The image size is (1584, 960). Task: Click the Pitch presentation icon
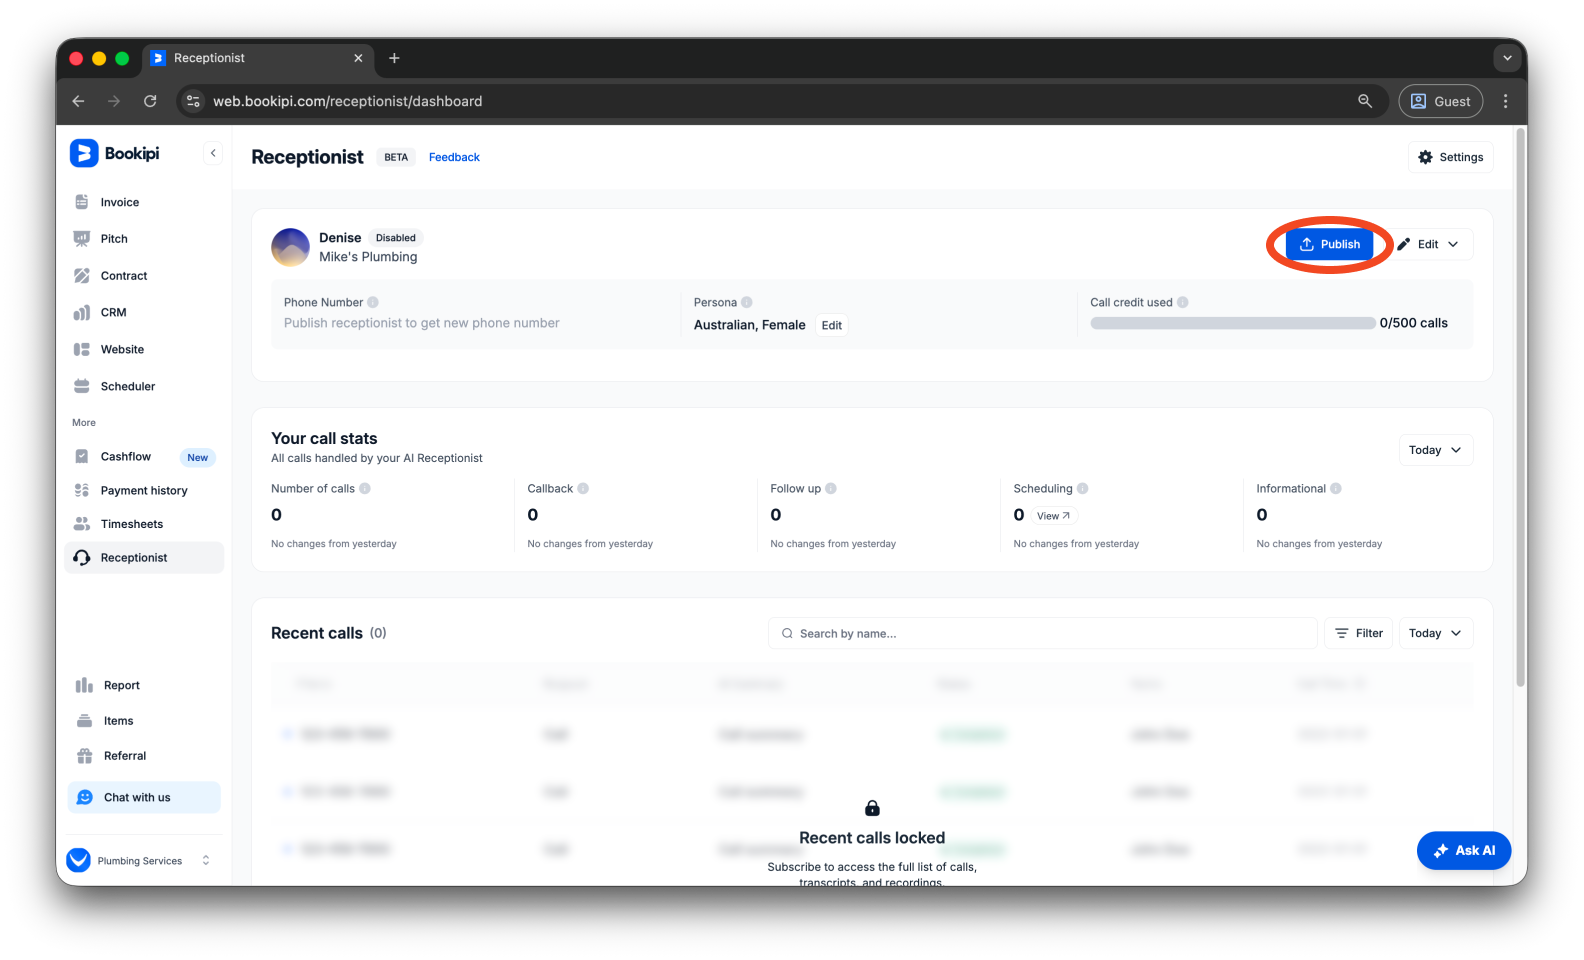82,239
